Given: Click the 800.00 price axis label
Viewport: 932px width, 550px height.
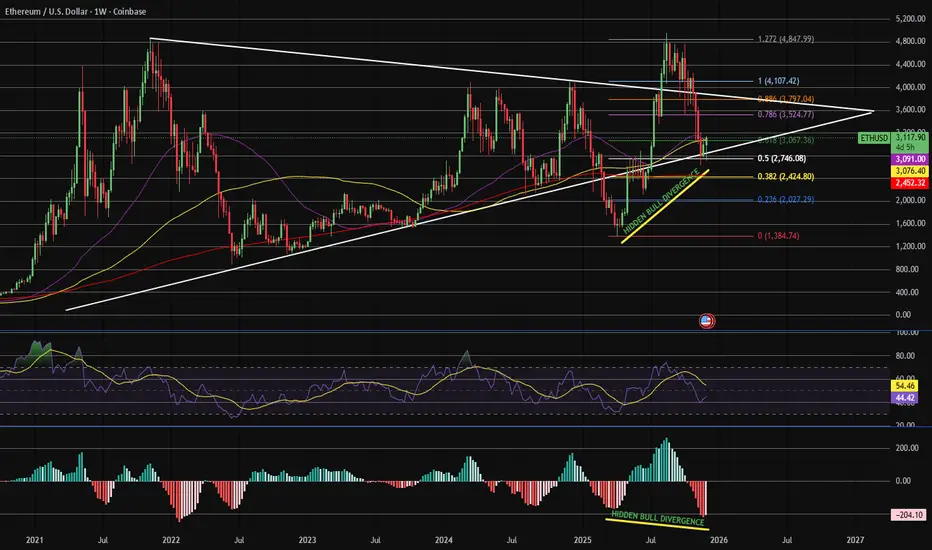Looking at the screenshot, I should click(x=906, y=269).
